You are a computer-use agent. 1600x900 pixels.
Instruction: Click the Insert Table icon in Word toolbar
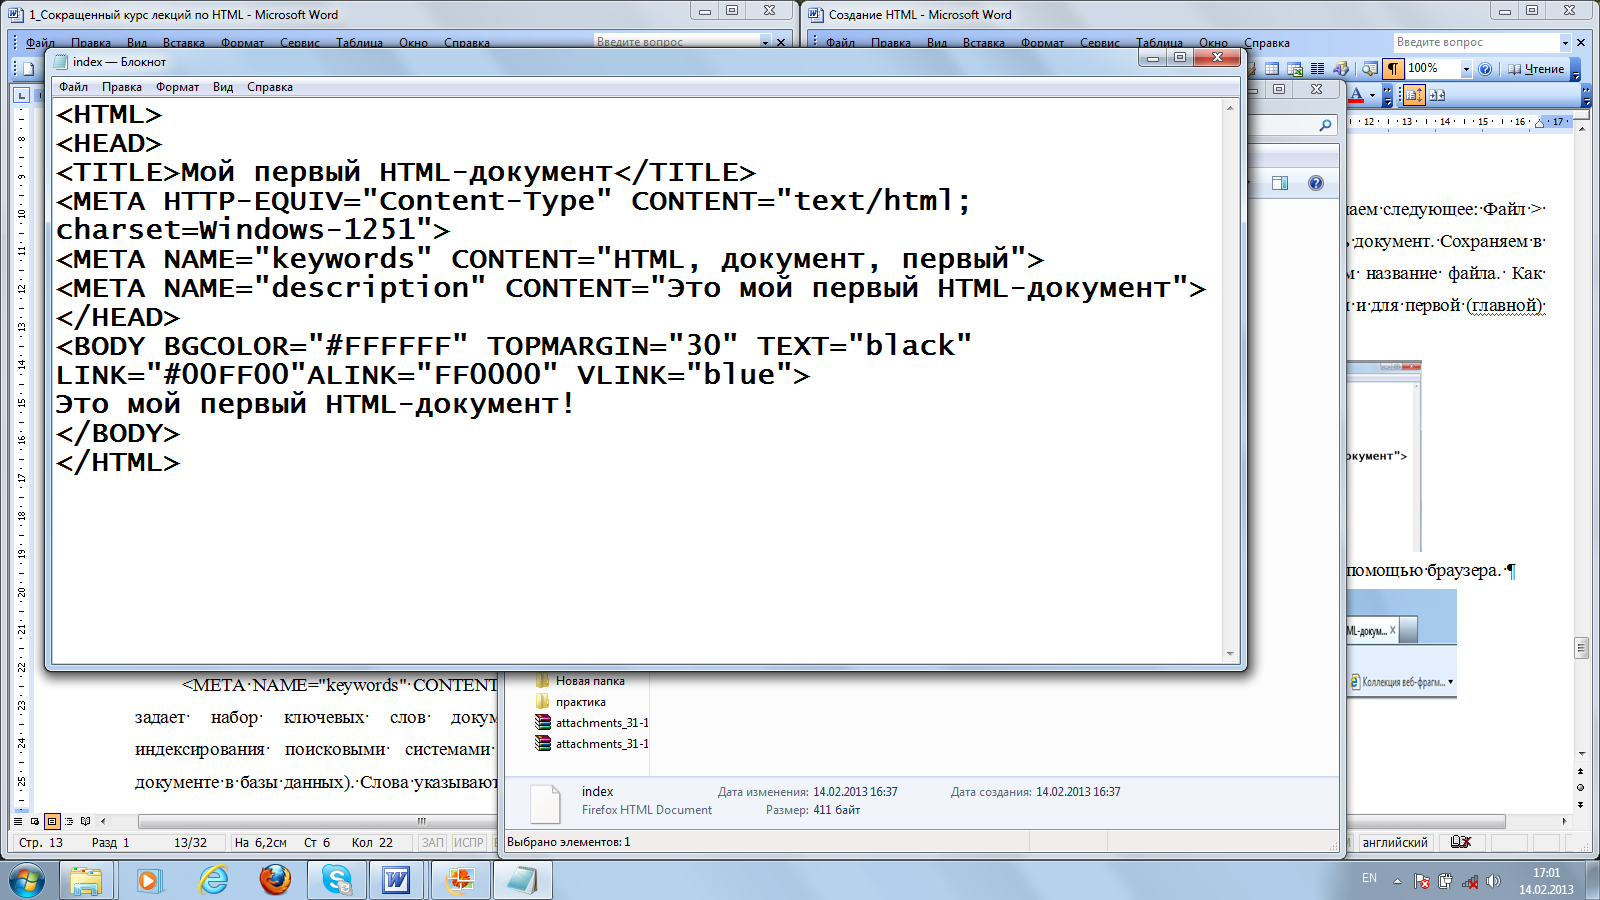[1272, 69]
